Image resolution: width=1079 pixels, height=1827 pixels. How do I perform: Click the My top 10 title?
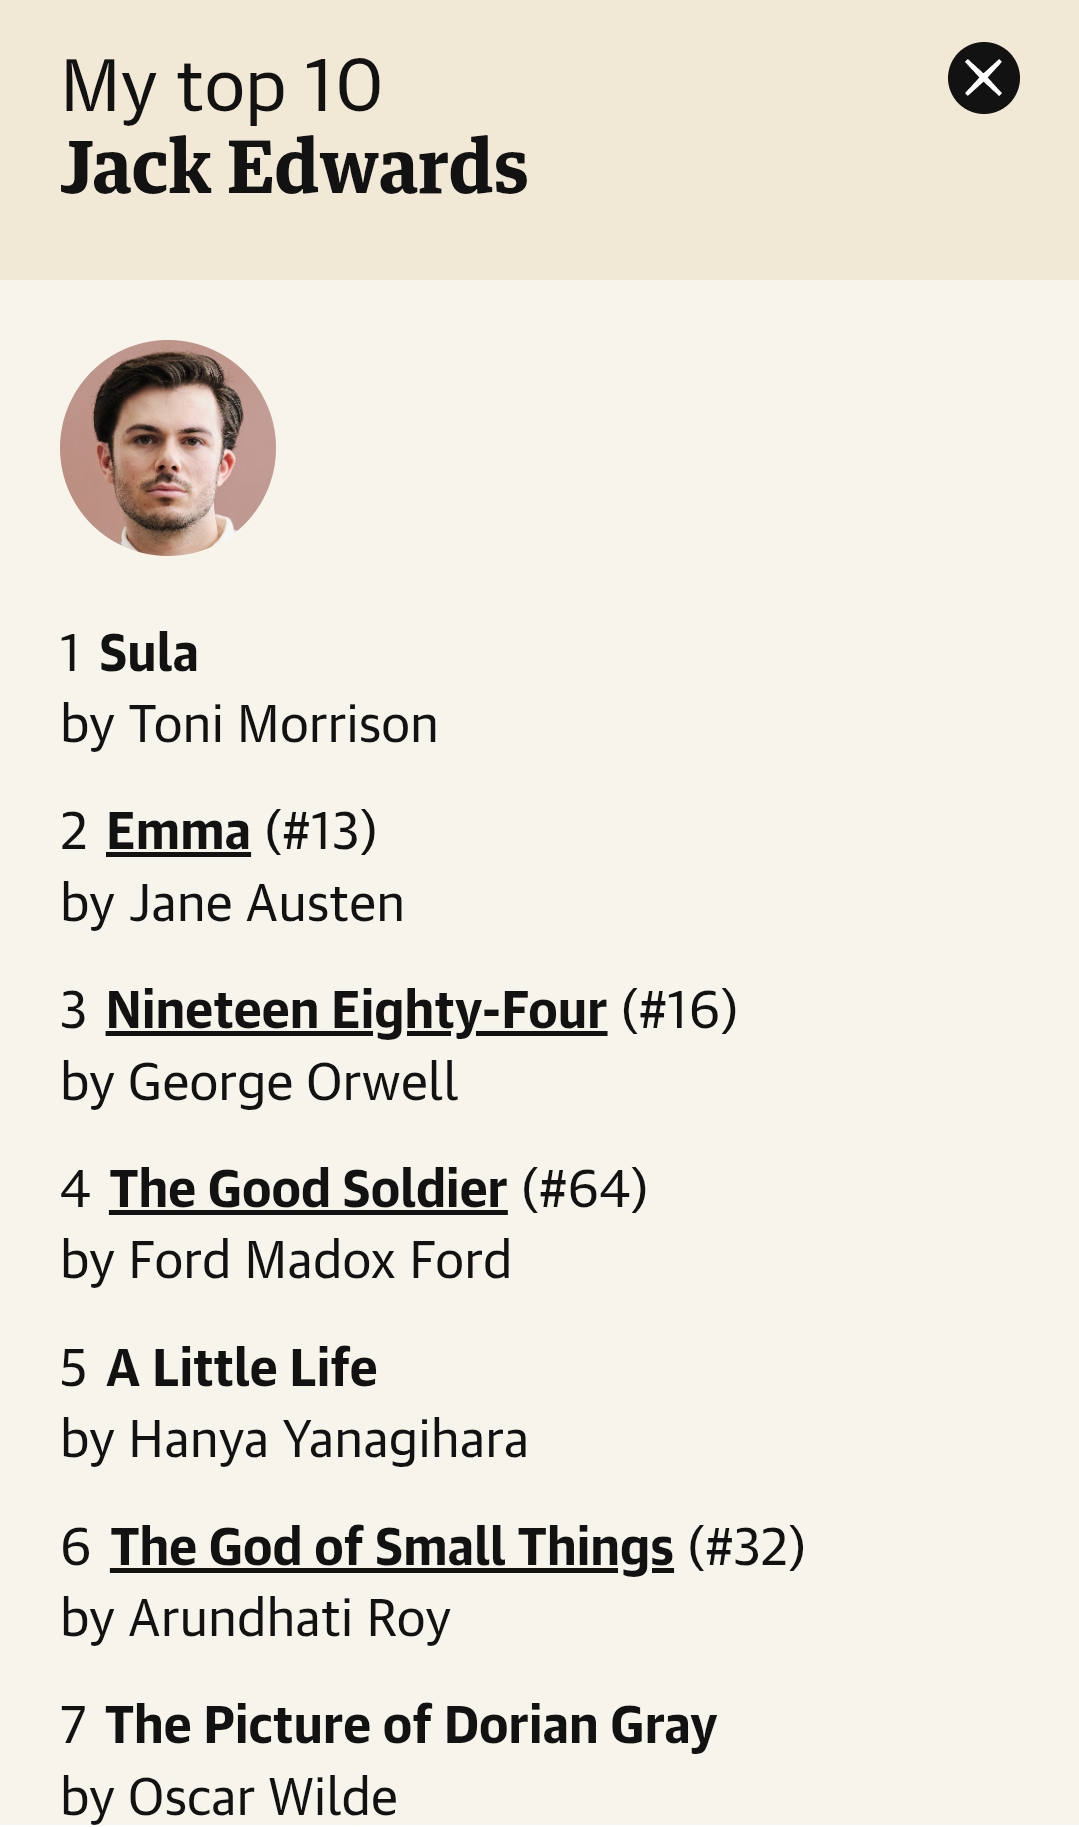click(221, 87)
